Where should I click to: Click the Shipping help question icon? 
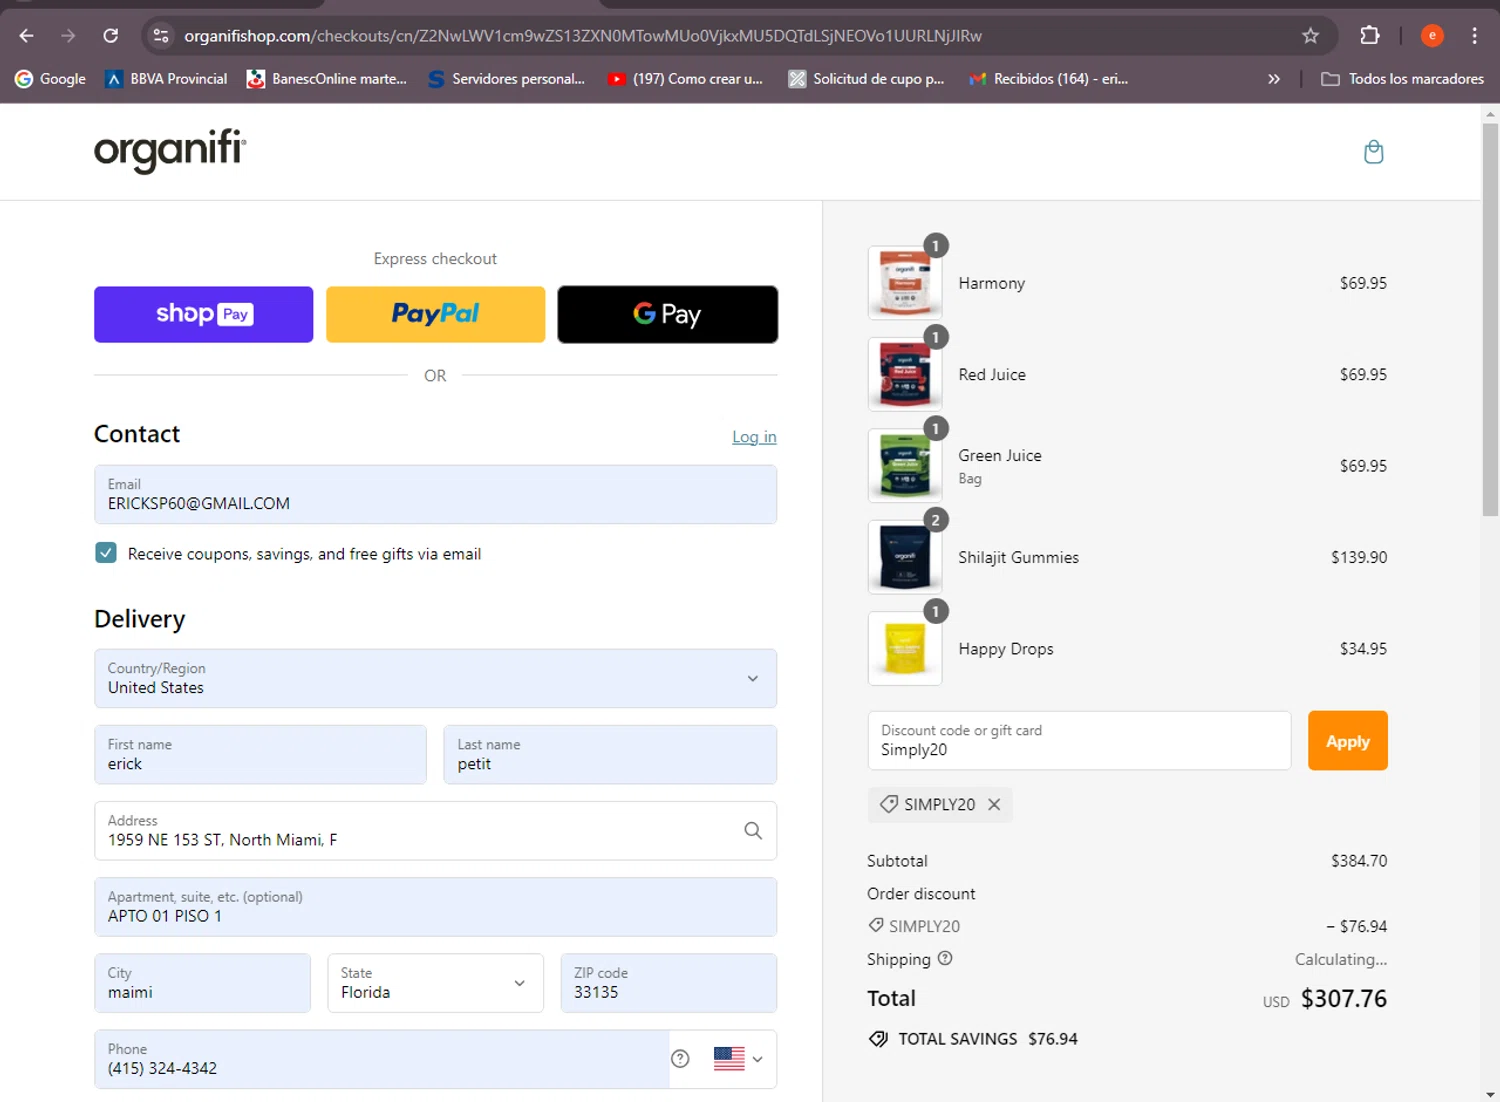945,958
